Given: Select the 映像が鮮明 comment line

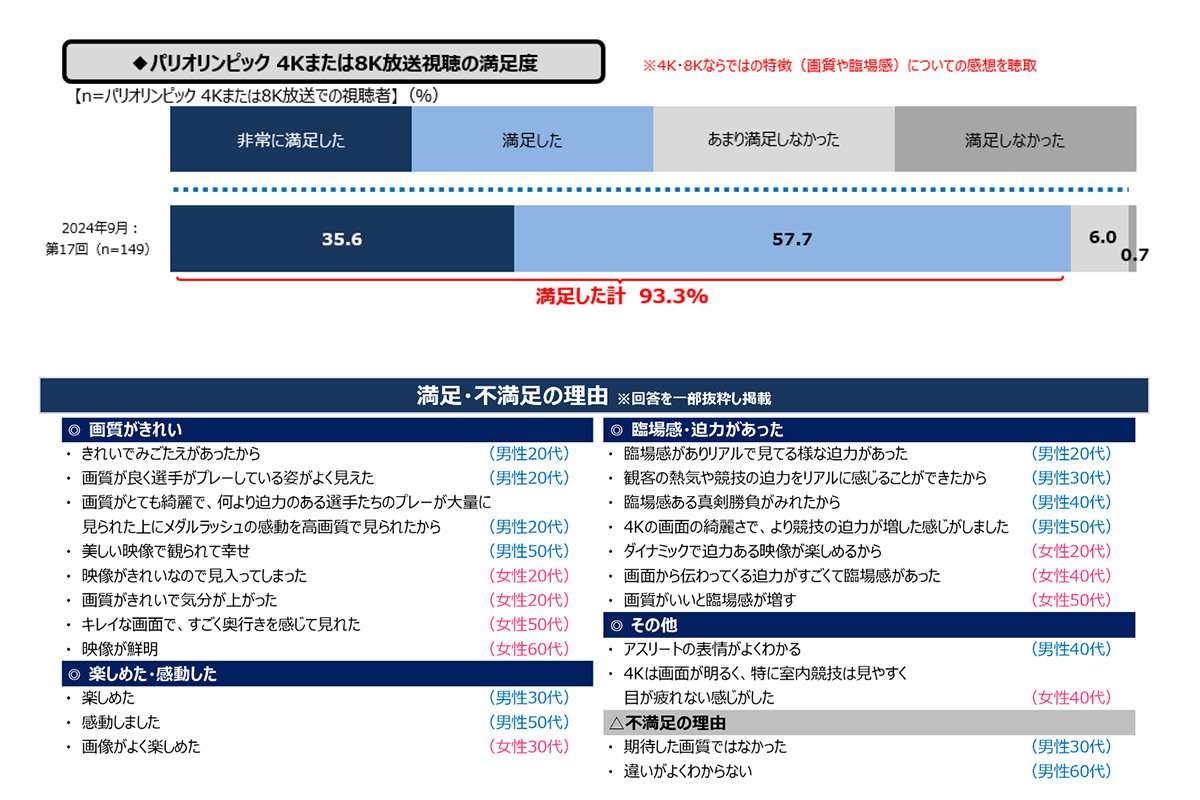Looking at the screenshot, I should click(120, 649).
